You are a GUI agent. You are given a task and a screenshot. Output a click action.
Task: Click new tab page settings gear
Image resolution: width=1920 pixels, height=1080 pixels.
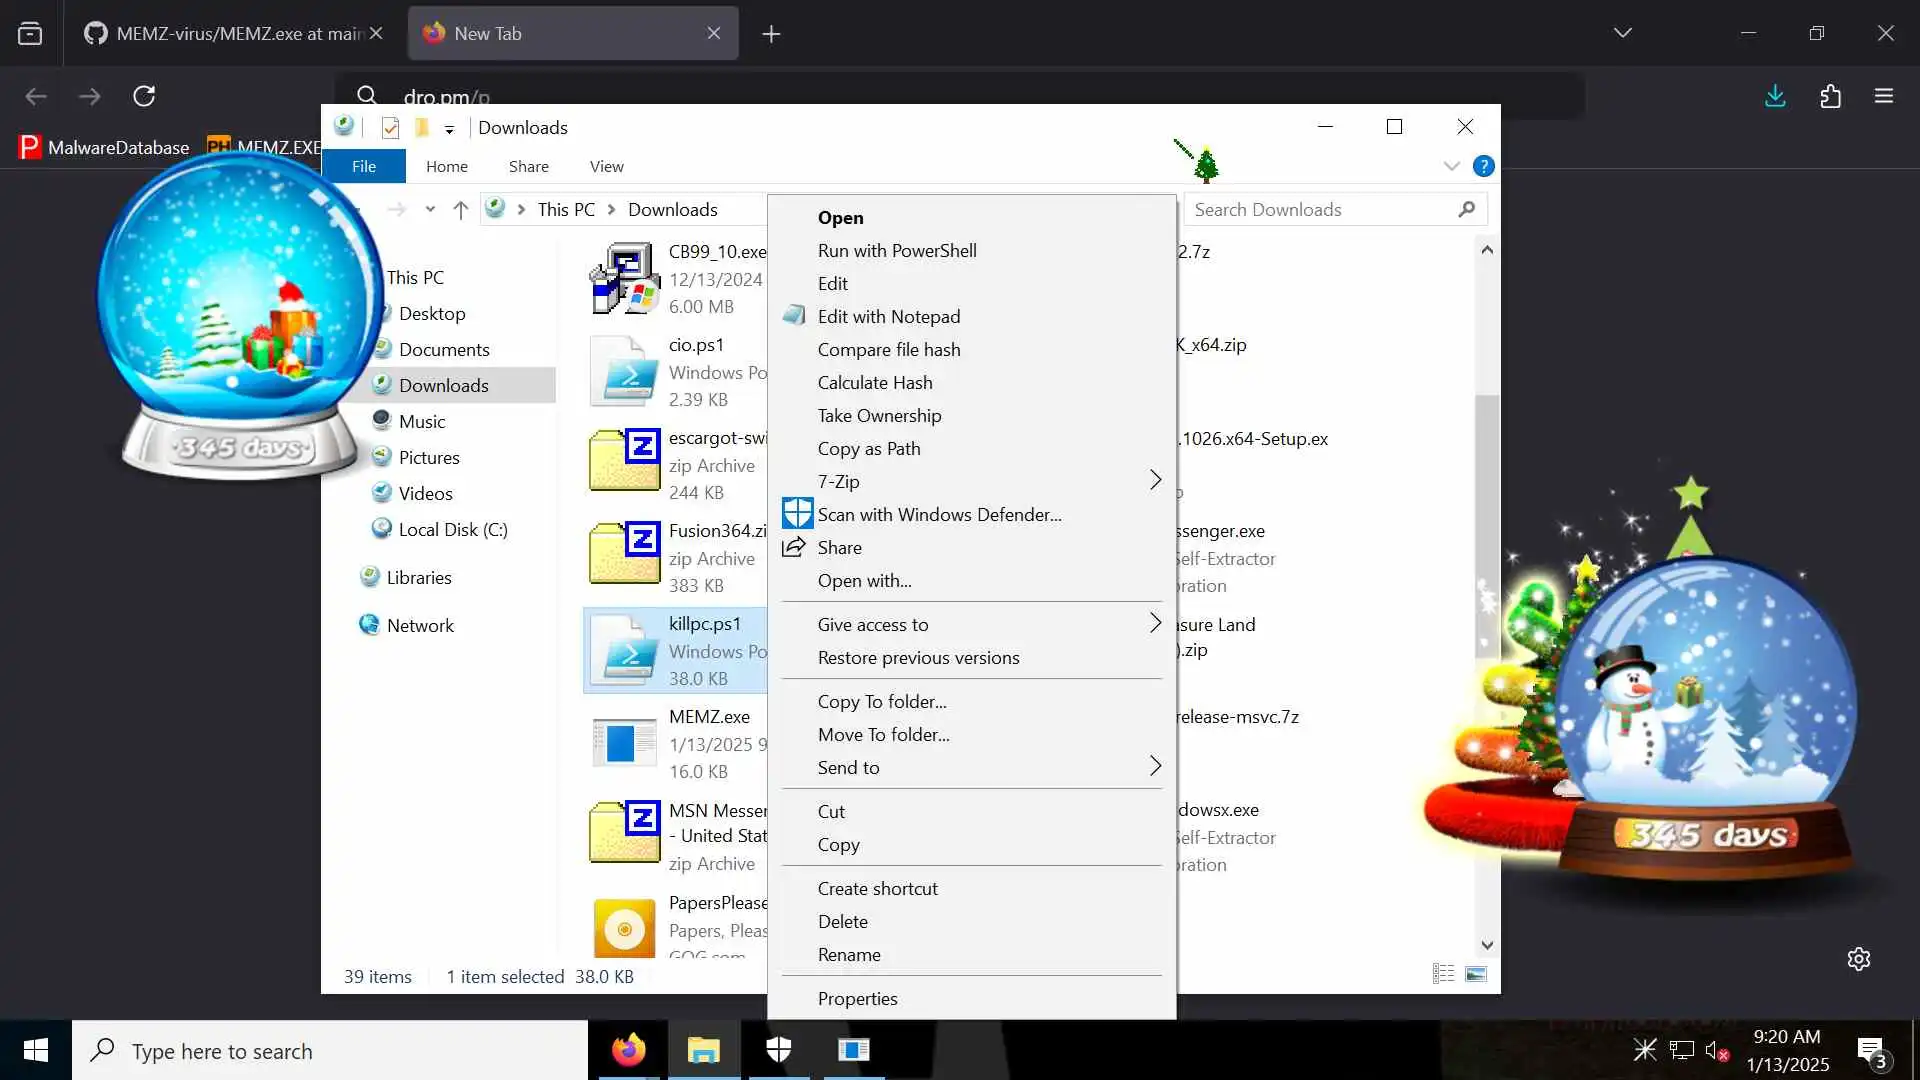click(x=1858, y=959)
